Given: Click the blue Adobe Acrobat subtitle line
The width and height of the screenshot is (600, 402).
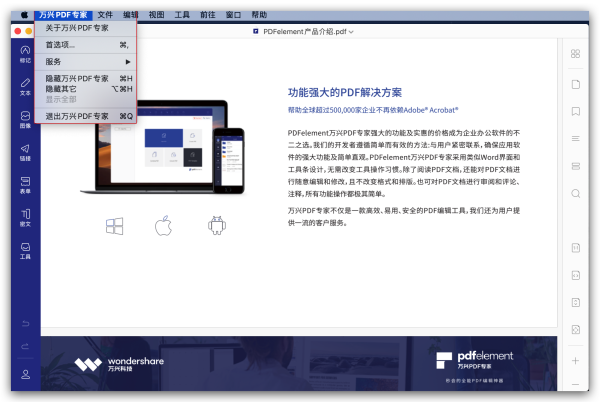Looking at the screenshot, I should coord(373,110).
